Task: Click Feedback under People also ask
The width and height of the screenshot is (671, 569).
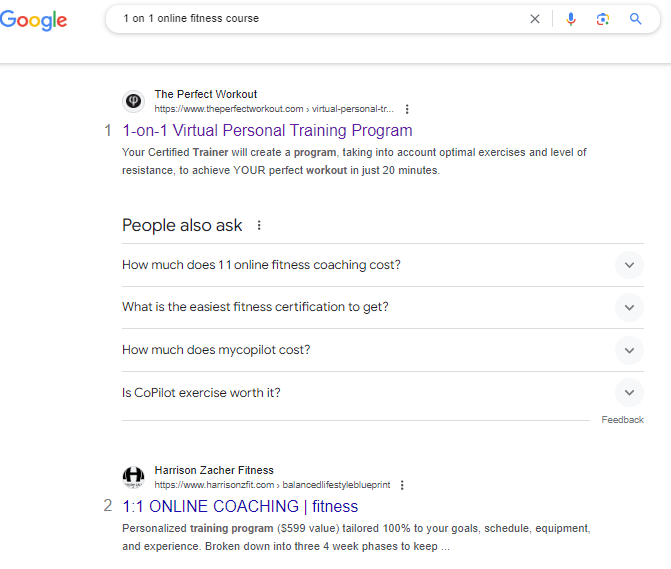Action: point(622,420)
